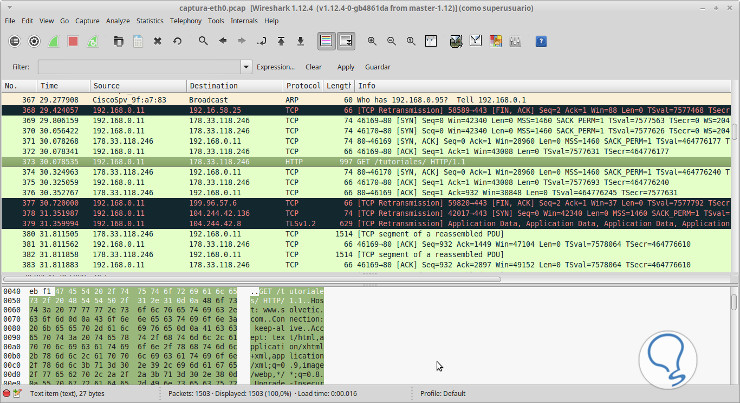Select packet 373 HTTP GET row

click(x=366, y=162)
